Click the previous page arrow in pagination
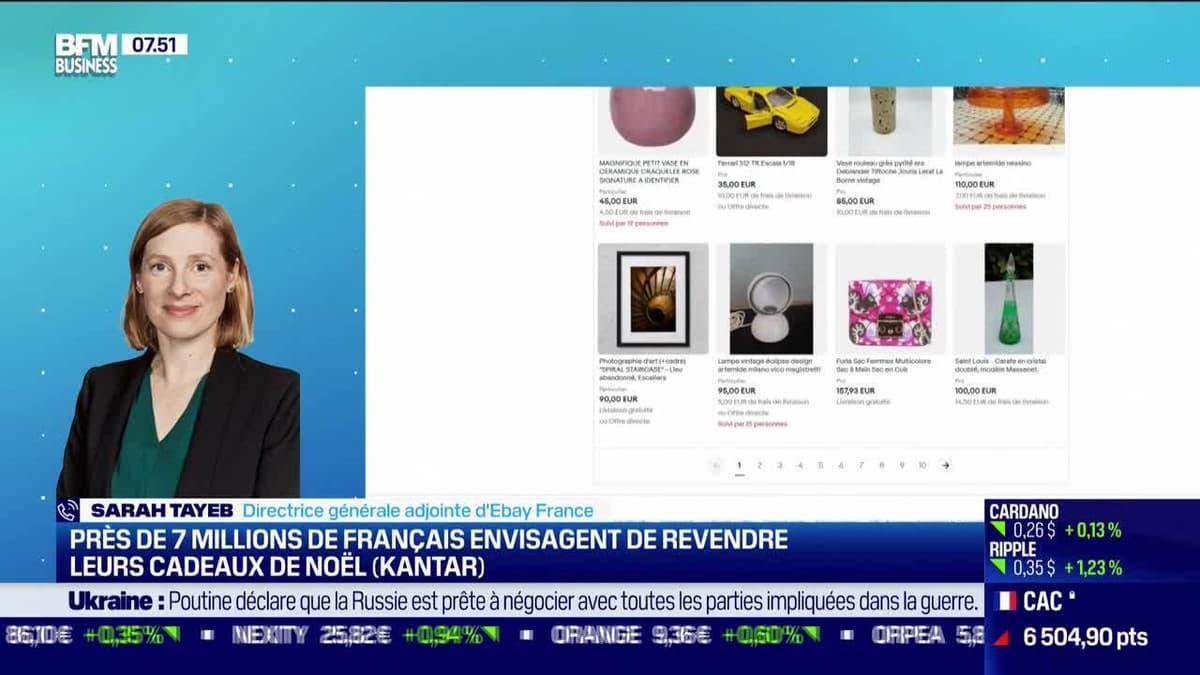Screen dimensions: 1200x675 coord(715,465)
